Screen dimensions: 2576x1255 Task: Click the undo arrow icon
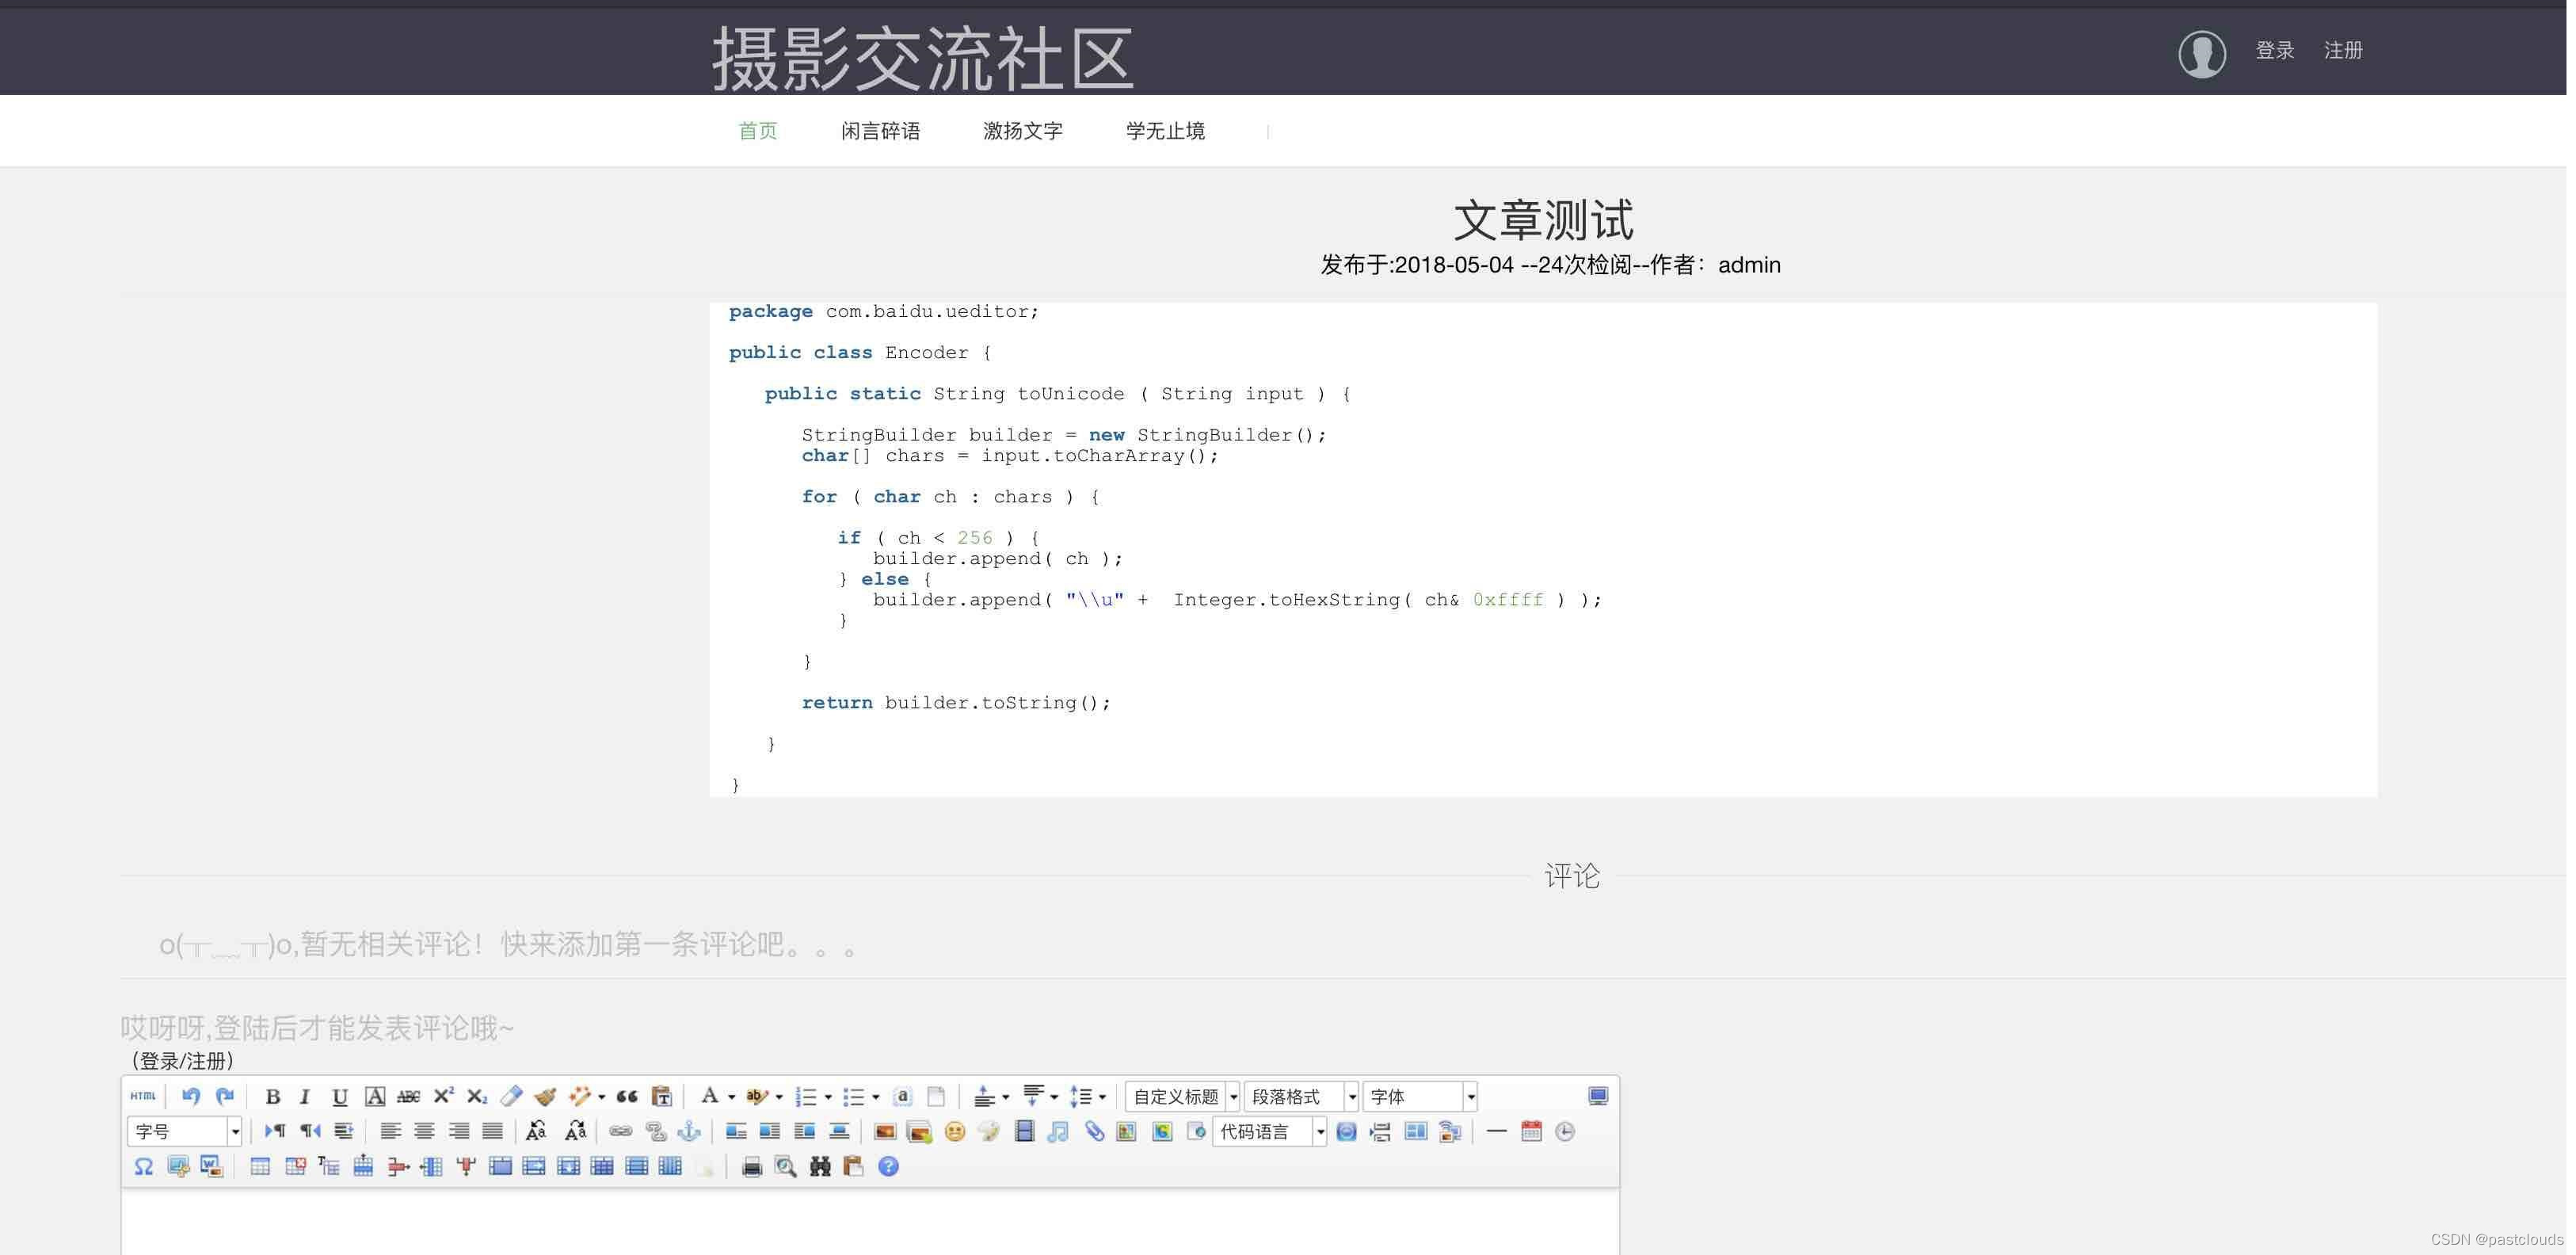tap(190, 1096)
